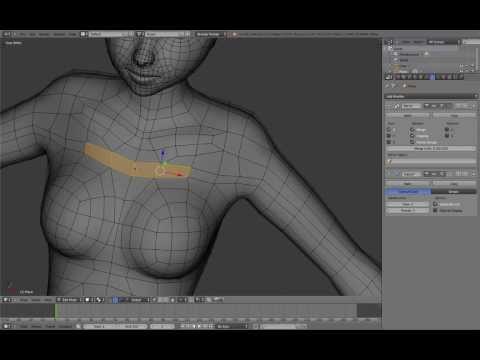
Task: Open the Particles properties tab
Action: 455,76
